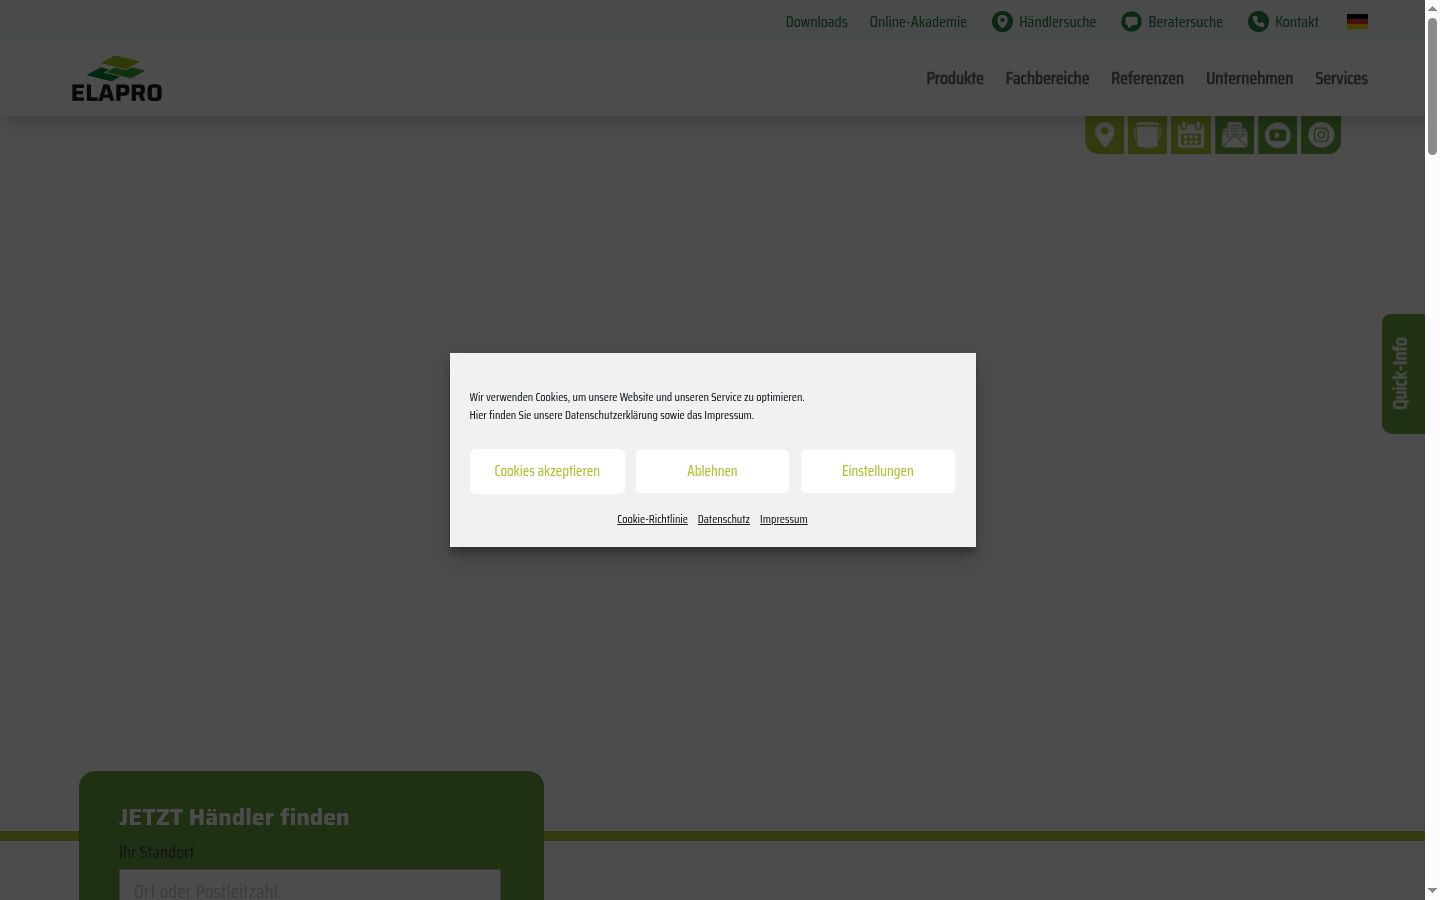Open the Fachbereiche menu
The image size is (1440, 900).
coord(1047,78)
